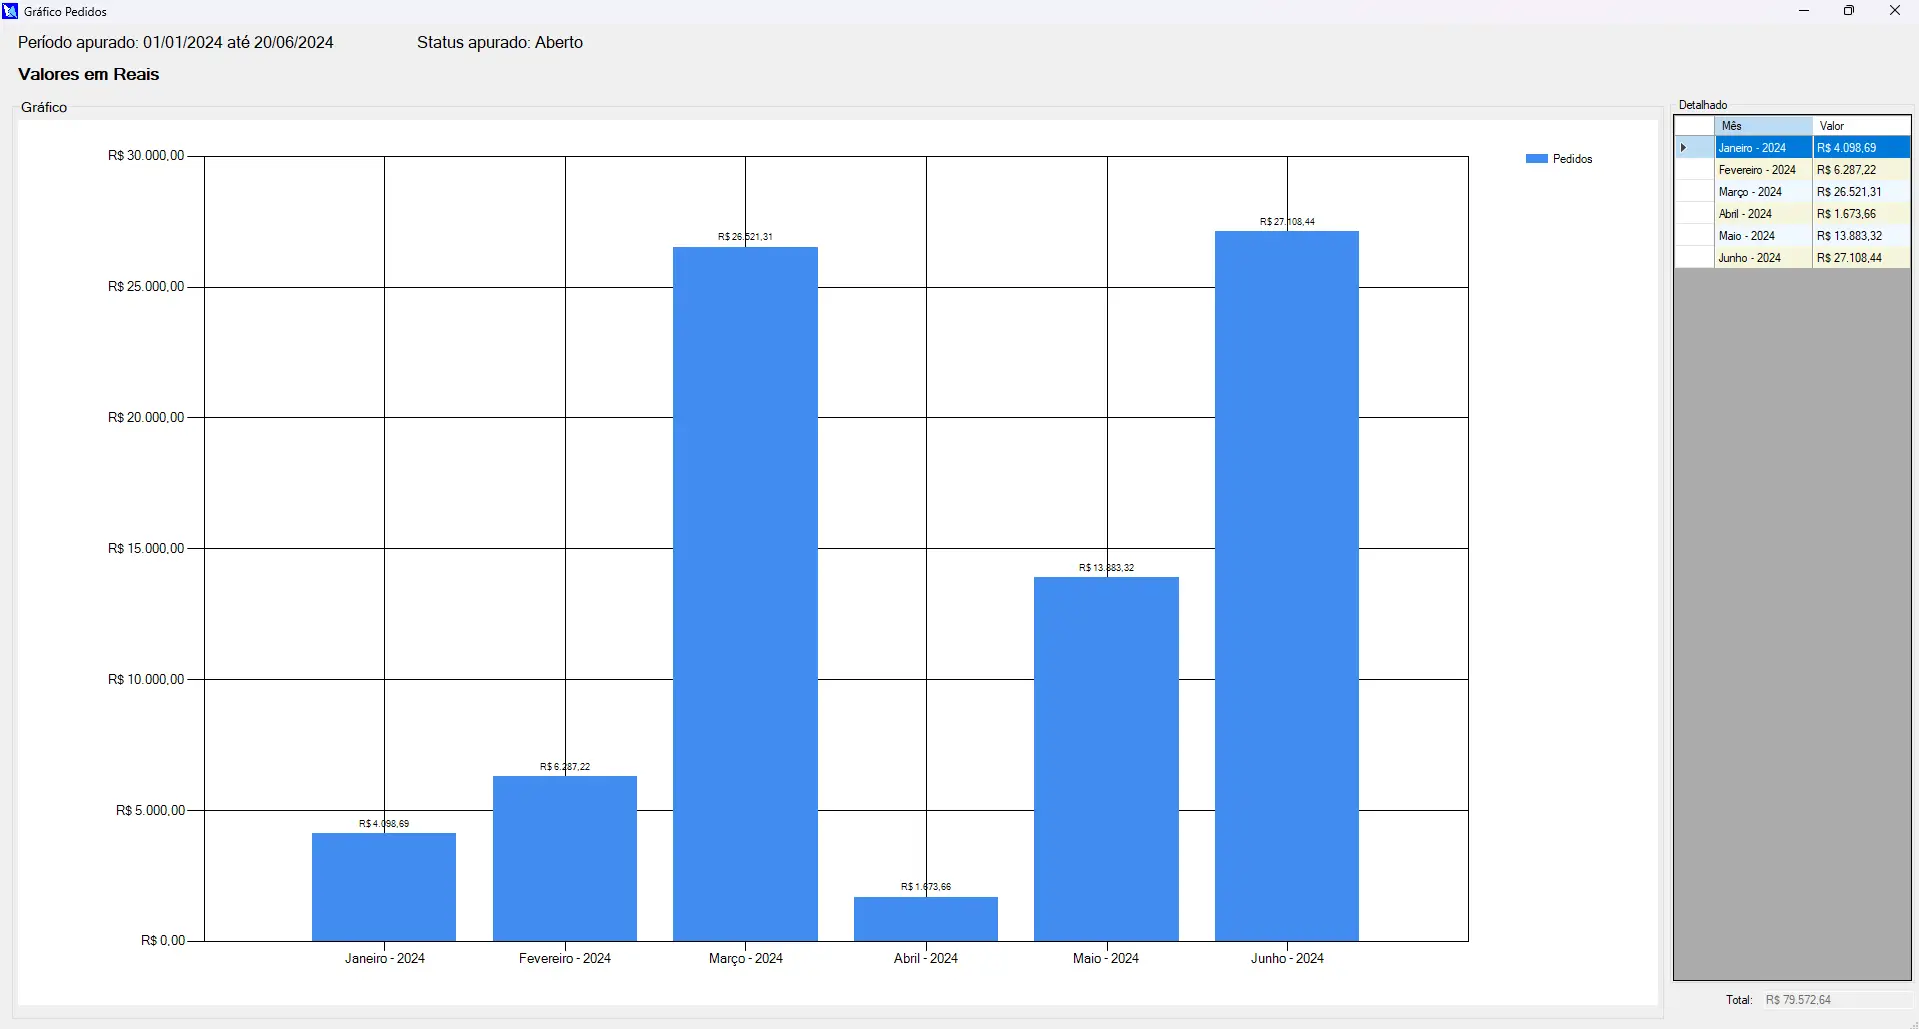Viewport: 1919px width, 1029px height.
Task: Restore down the Gráfico Pedidos window
Action: point(1849,11)
